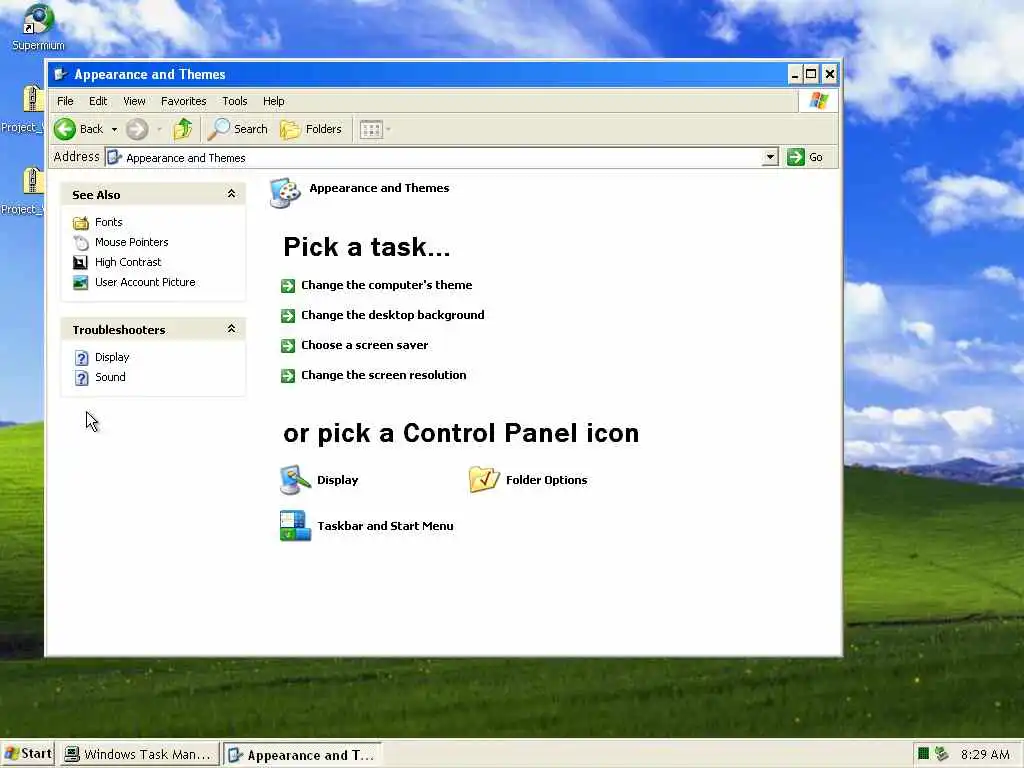Click the Display troubleshooter help icon

pos(82,358)
